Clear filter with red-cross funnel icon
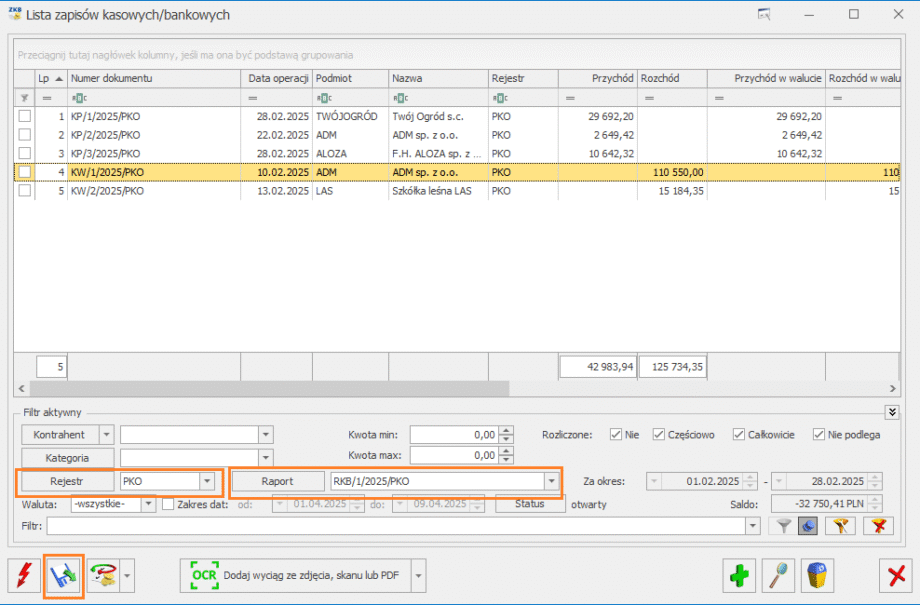This screenshot has height=605, width=920. (x=879, y=526)
